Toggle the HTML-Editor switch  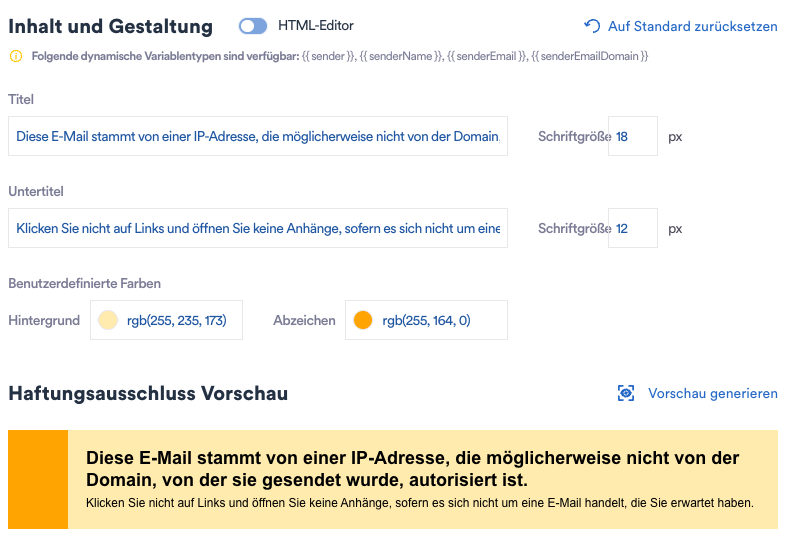(x=253, y=26)
